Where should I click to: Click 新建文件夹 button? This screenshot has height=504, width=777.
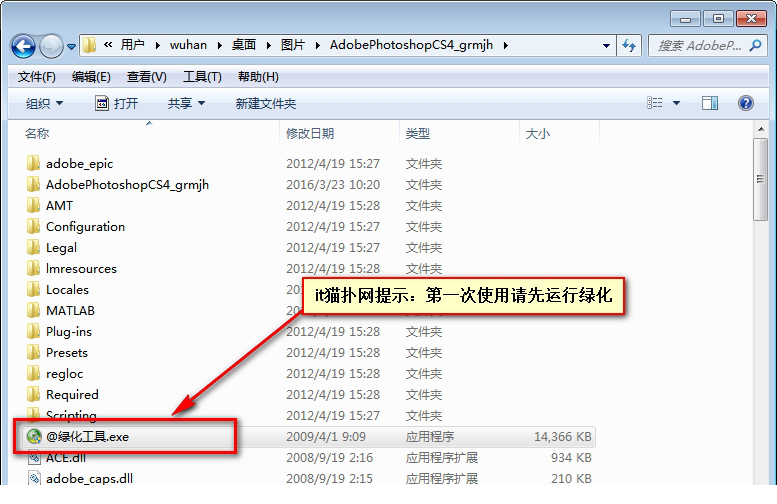click(266, 104)
